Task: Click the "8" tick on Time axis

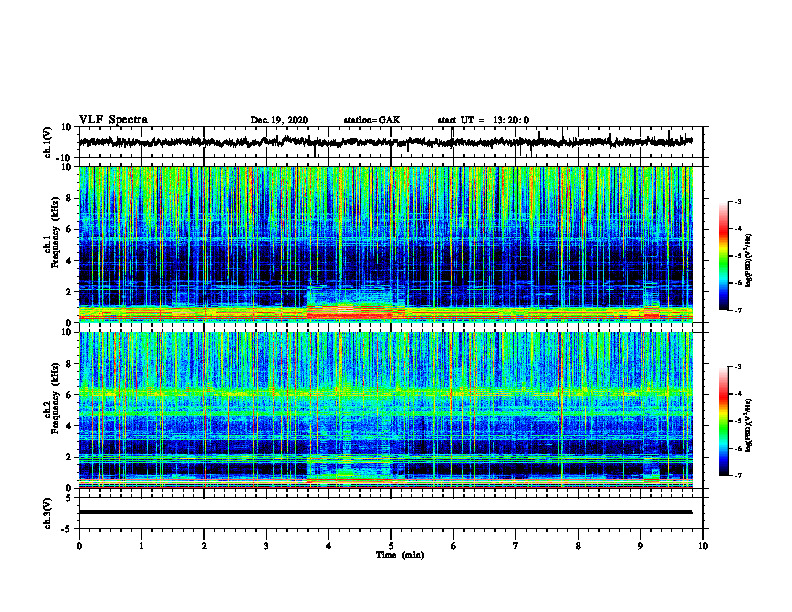Action: 578,546
